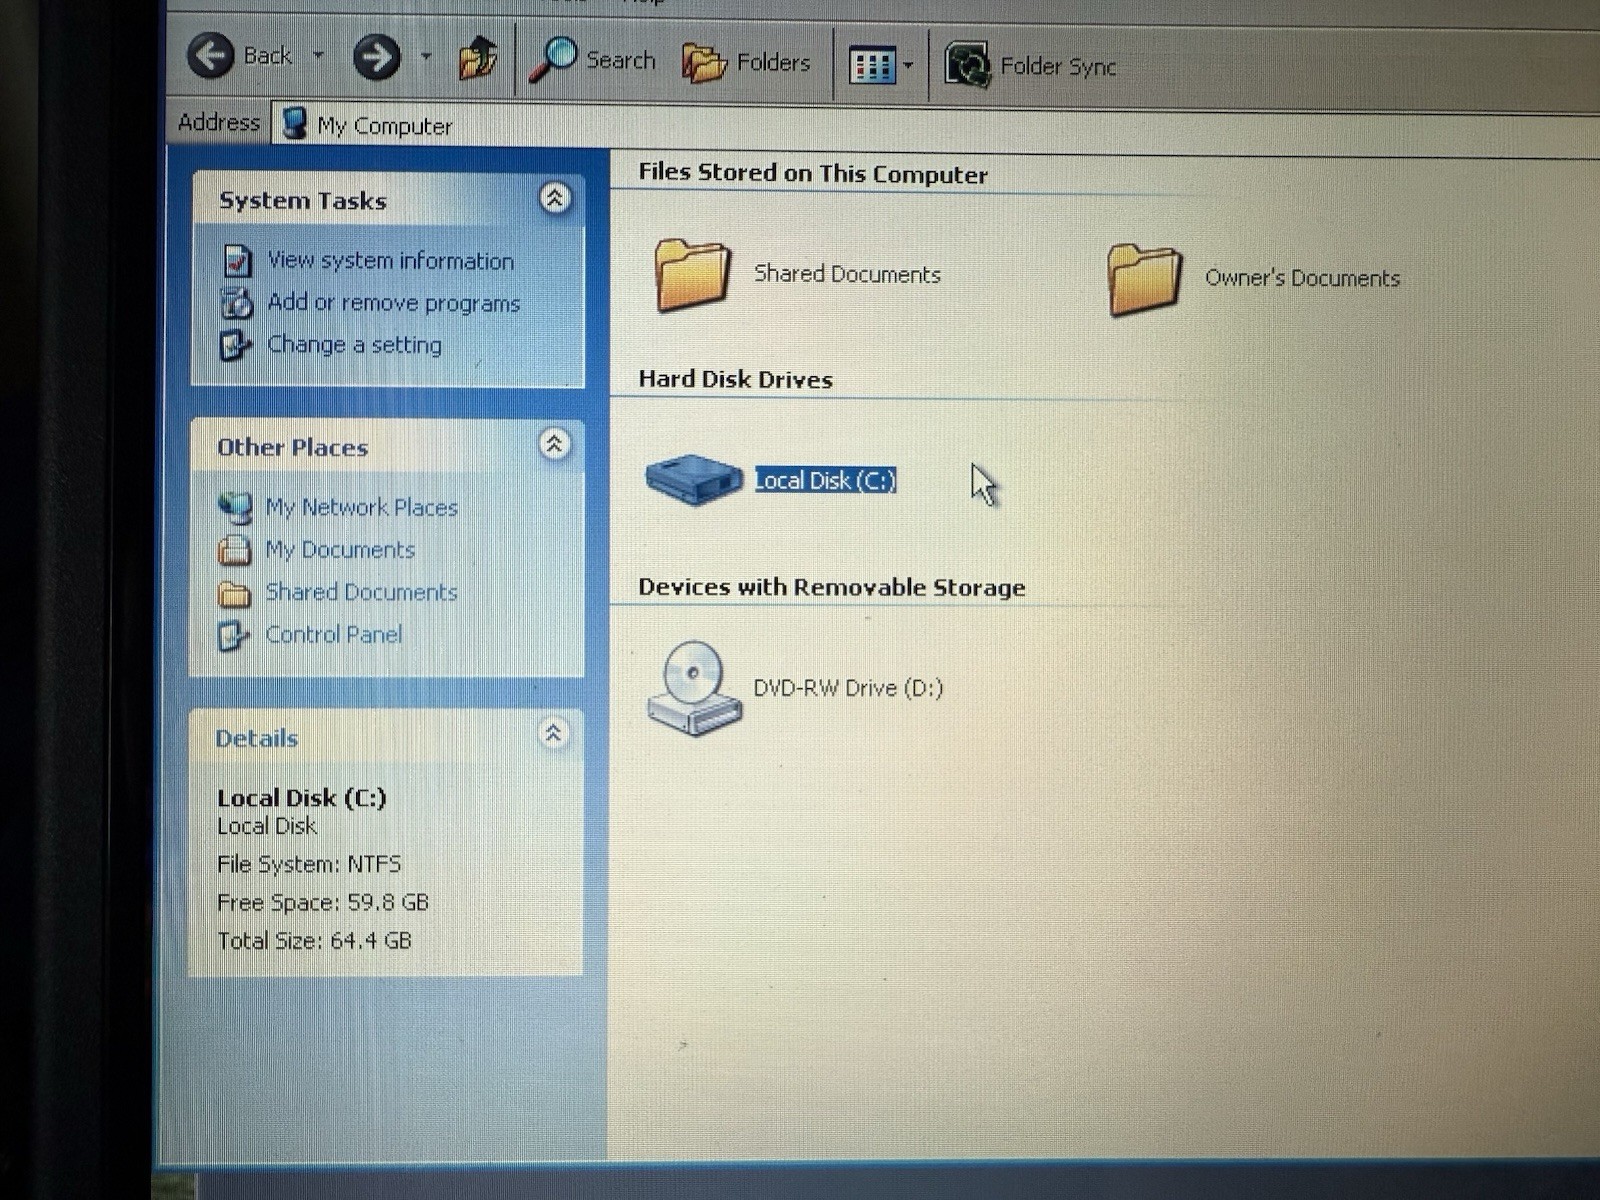
Task: Click the View system information icon
Action: click(x=237, y=261)
